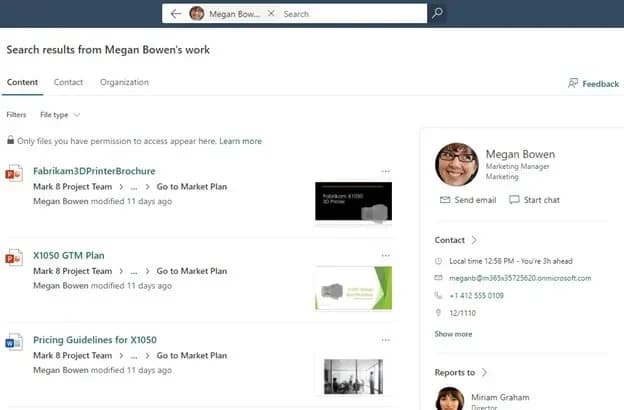Click the Reports to heading

[455, 373]
